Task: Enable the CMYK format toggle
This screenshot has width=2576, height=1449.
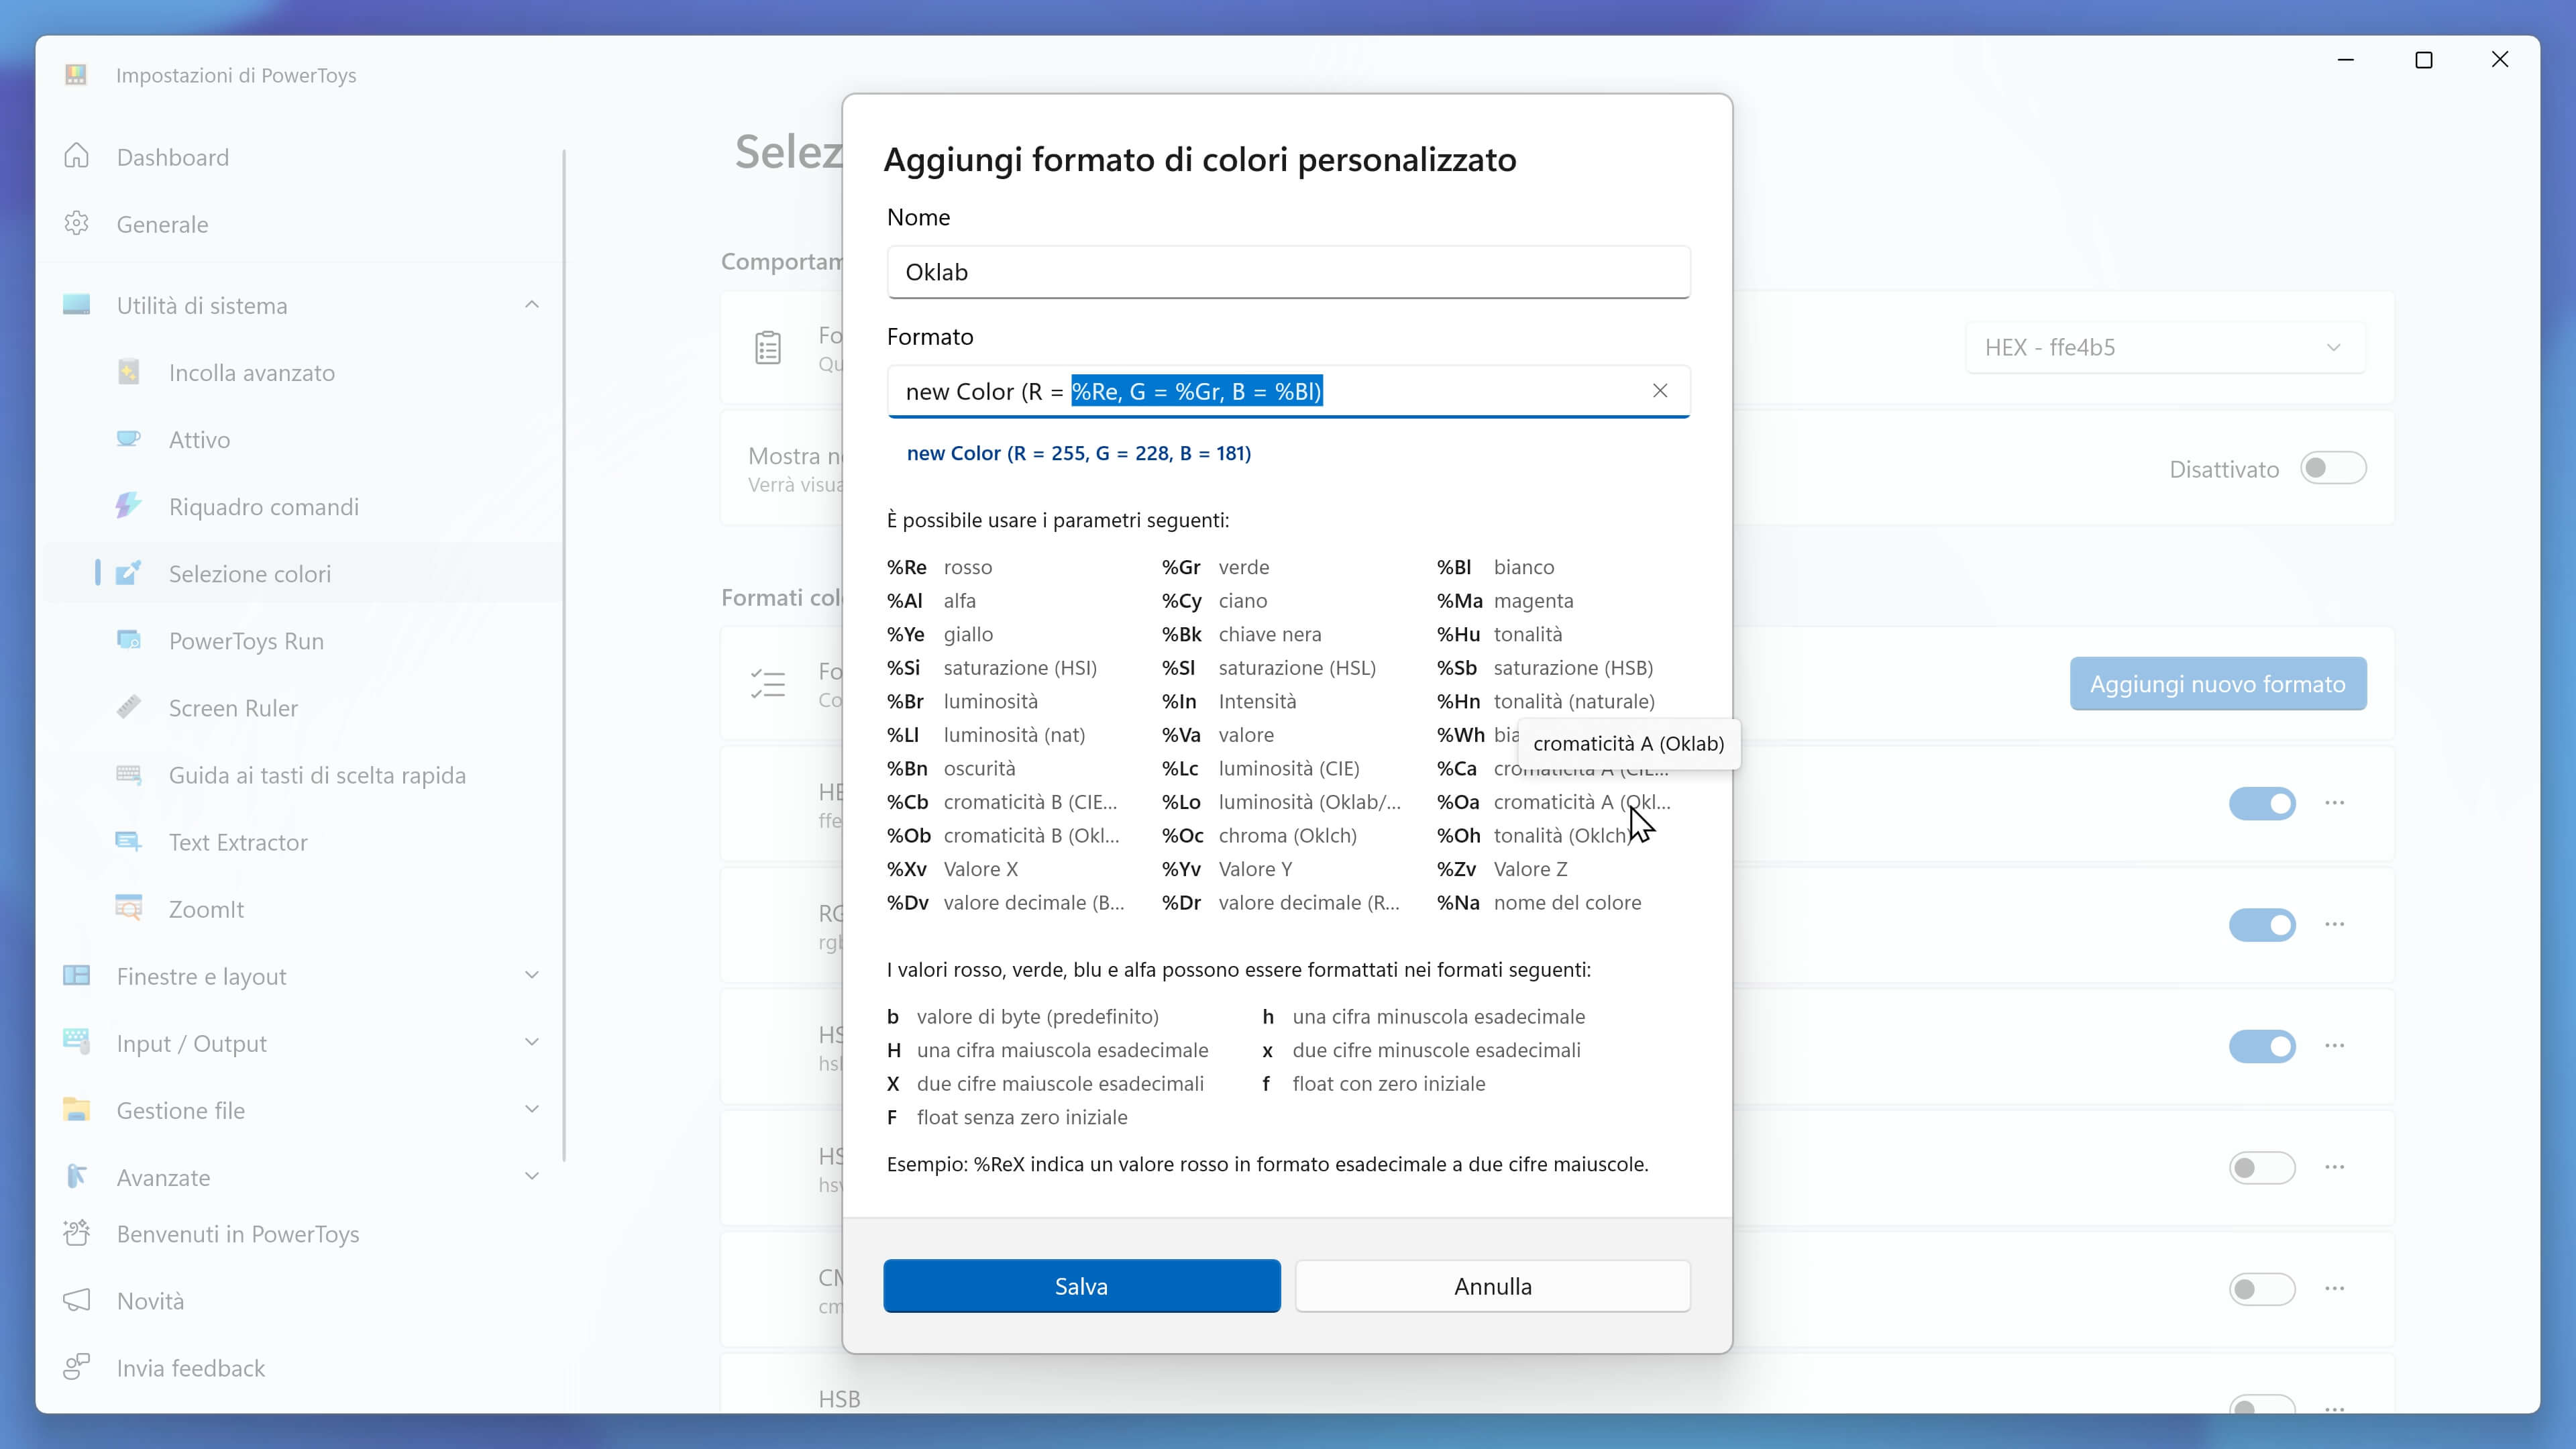Action: tap(2262, 1288)
